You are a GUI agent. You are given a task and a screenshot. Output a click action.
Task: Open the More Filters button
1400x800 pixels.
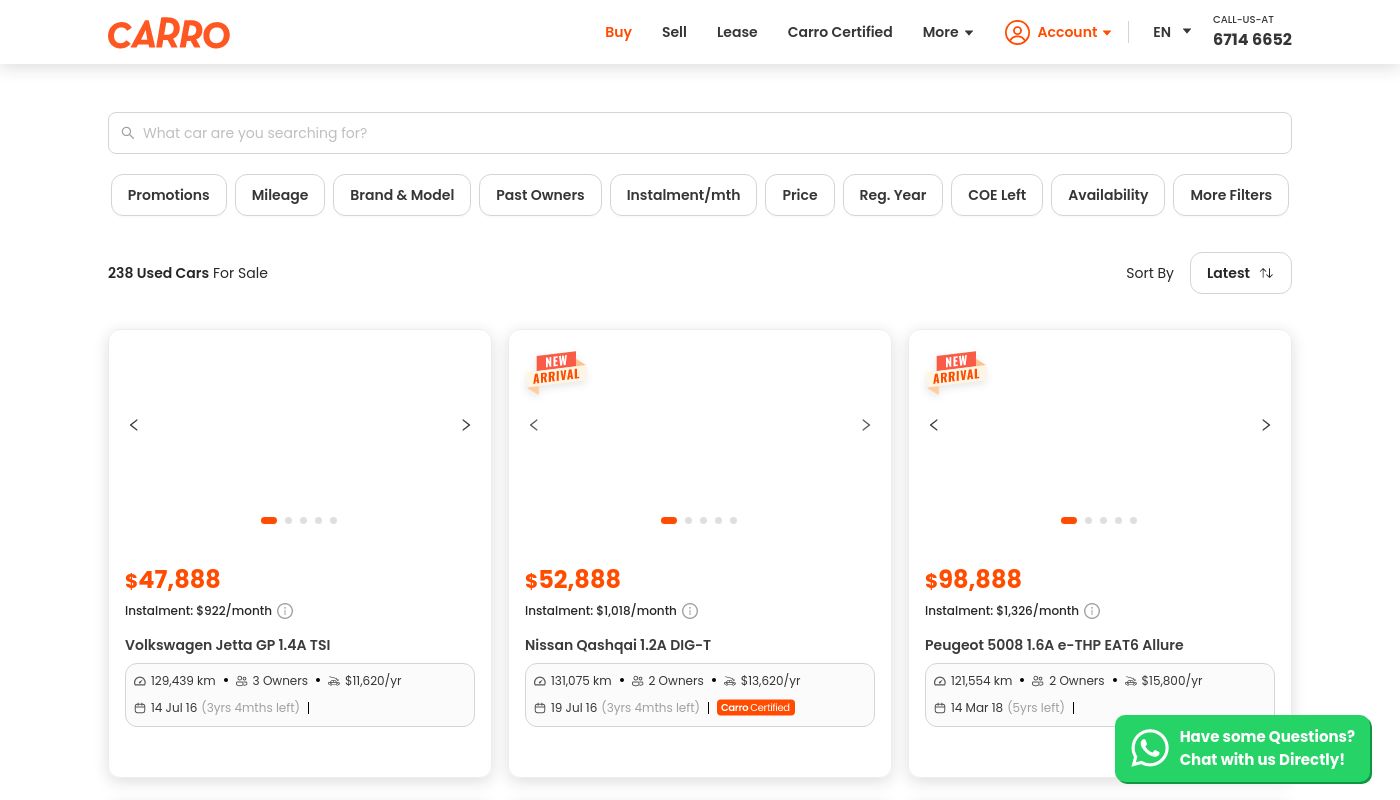pos(1231,195)
